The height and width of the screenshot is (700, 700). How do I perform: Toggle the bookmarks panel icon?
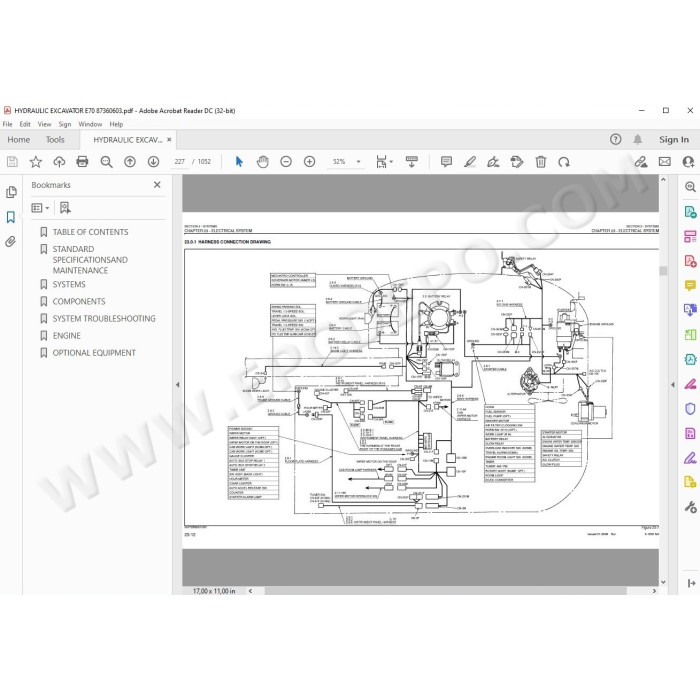click(11, 217)
